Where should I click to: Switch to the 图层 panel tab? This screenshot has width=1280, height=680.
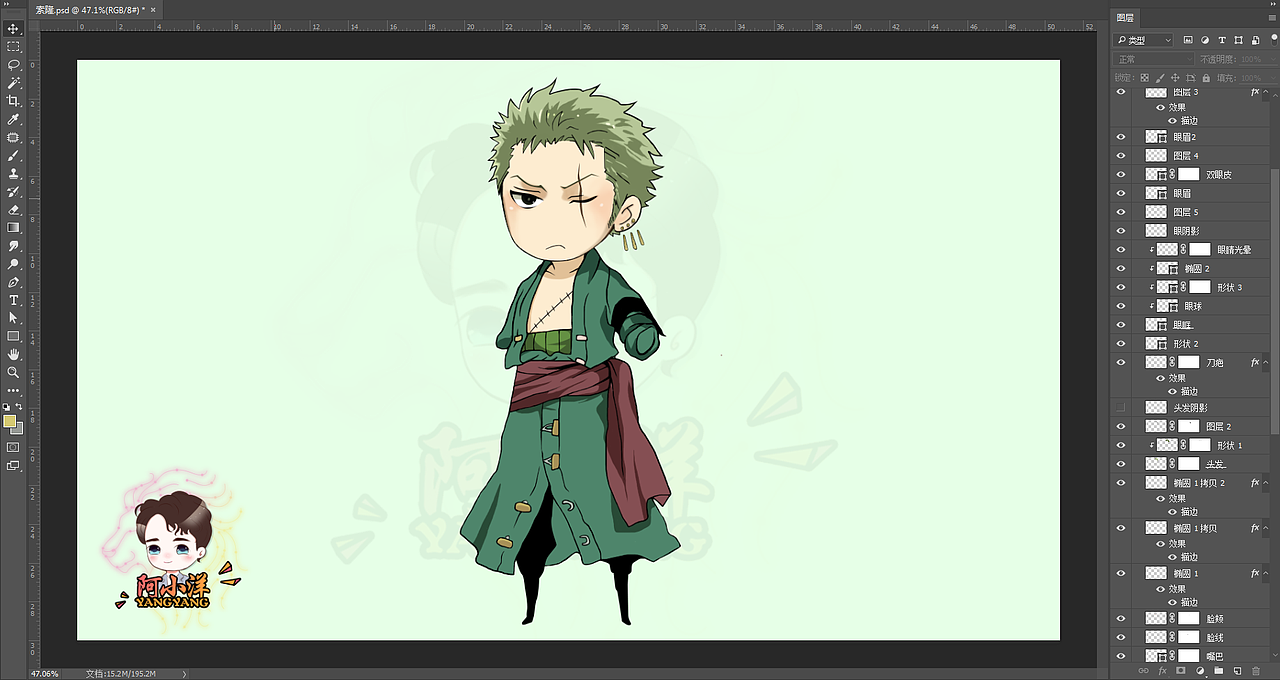tap(1125, 18)
